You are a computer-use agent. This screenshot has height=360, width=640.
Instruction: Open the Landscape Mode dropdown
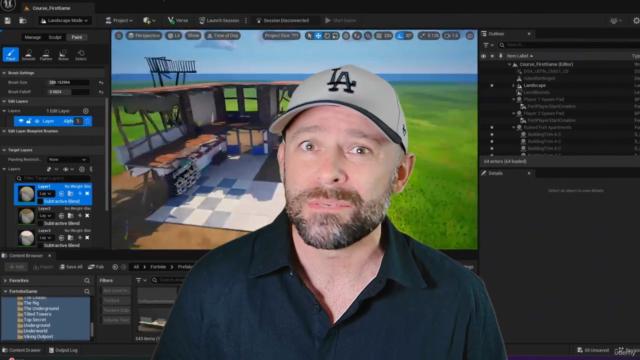(64, 20)
